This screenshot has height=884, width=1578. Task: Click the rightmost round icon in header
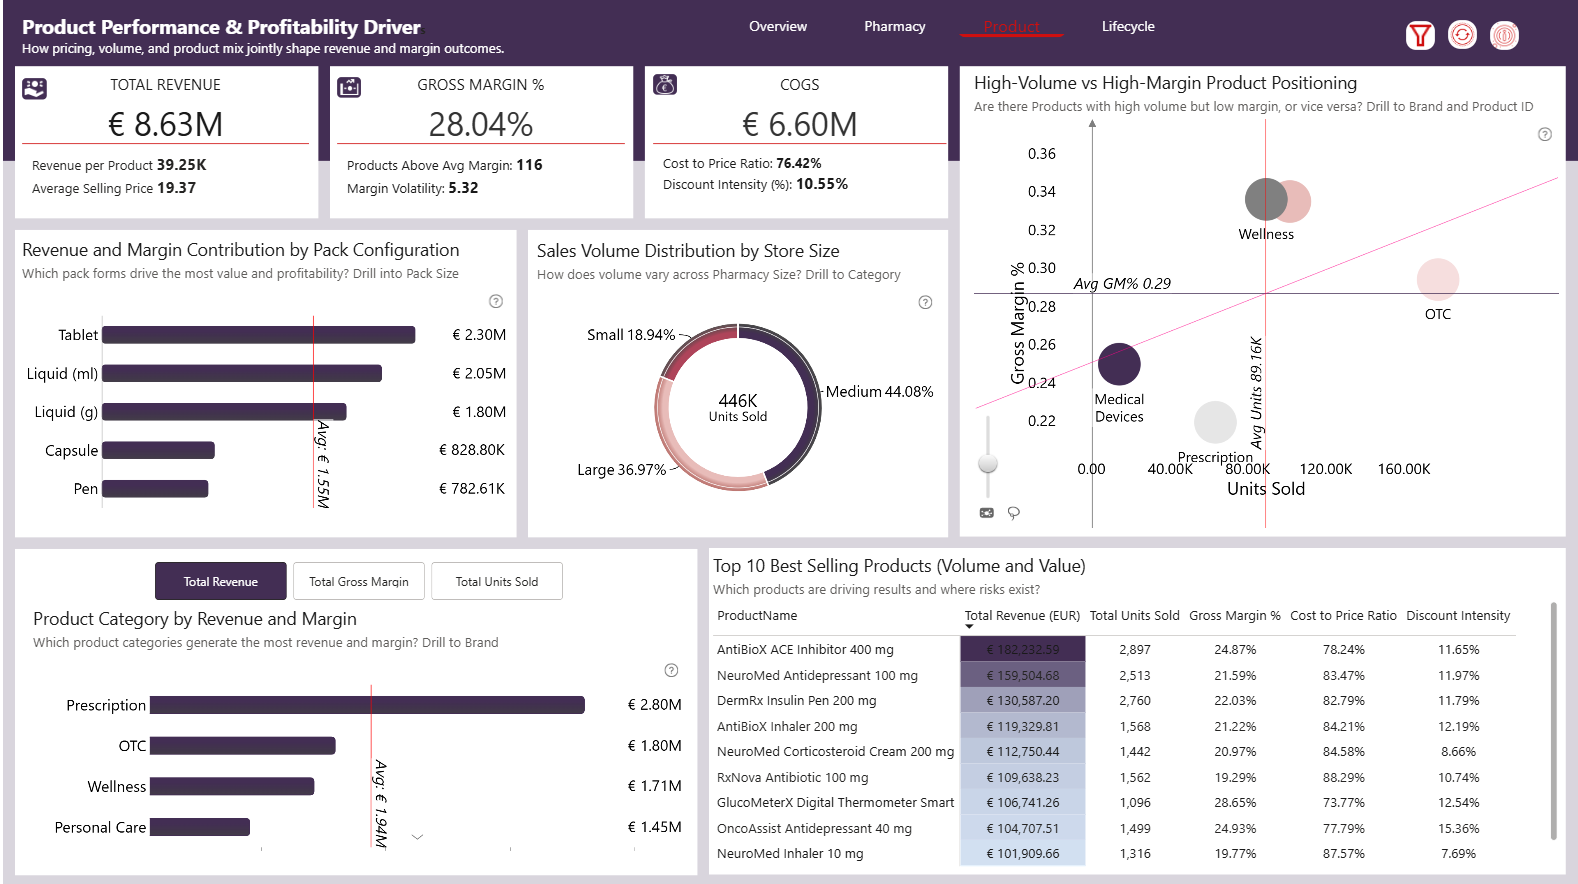(1504, 36)
